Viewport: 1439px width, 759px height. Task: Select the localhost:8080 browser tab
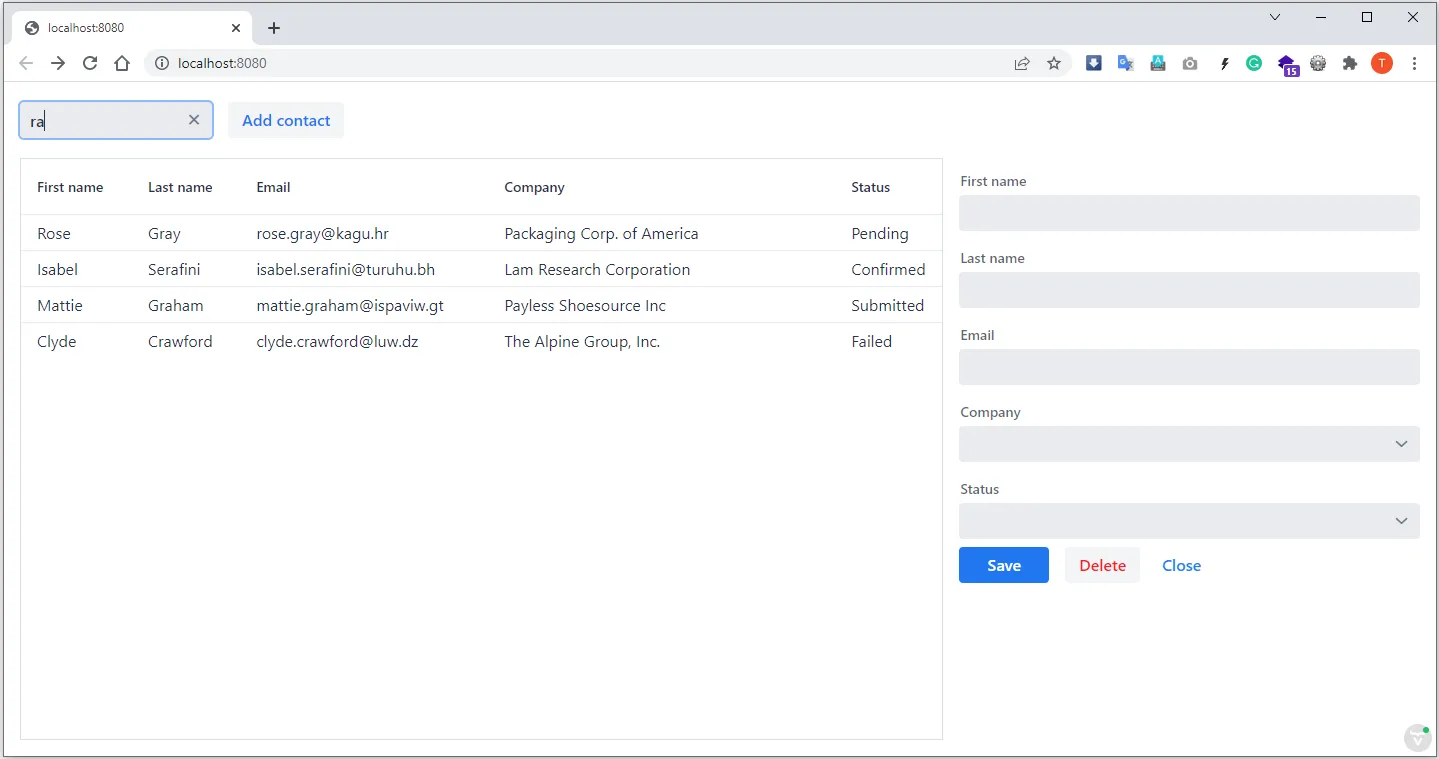tap(120, 28)
